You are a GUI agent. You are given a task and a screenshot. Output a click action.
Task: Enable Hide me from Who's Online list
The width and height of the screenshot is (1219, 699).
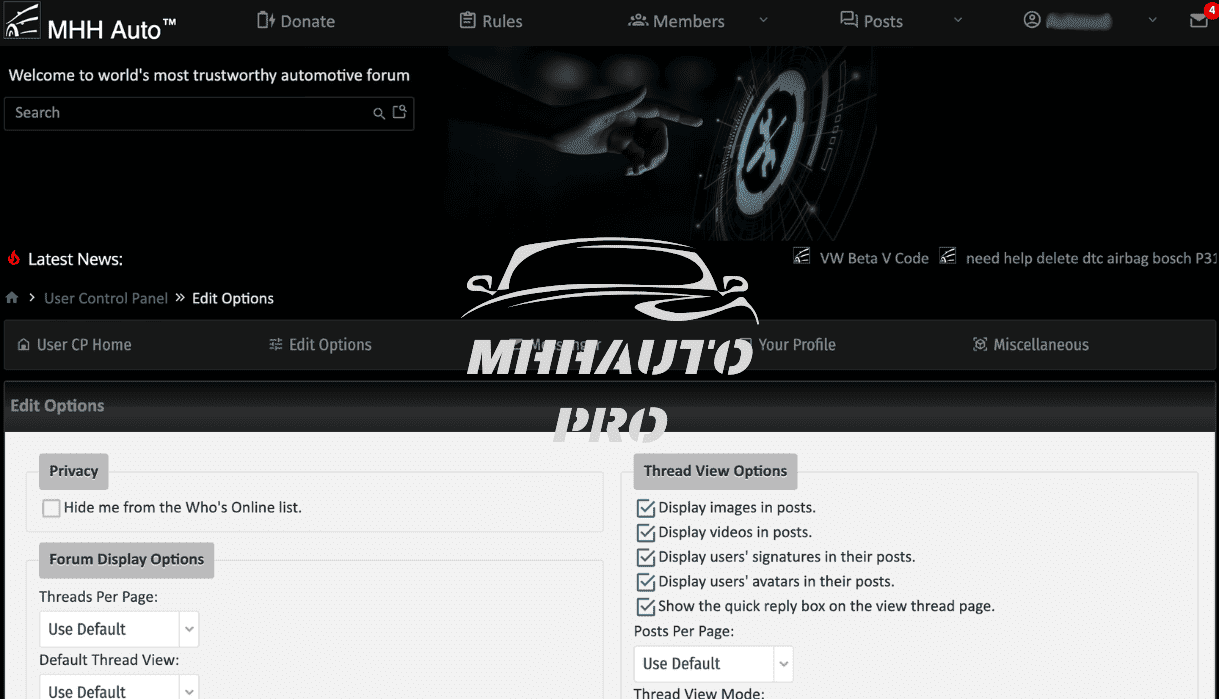tap(51, 508)
